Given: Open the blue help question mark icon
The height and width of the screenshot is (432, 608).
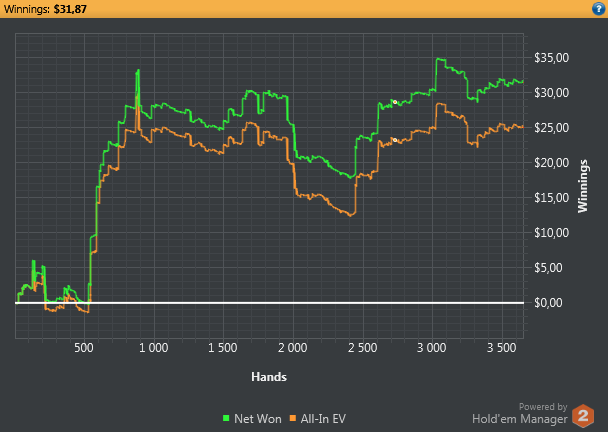Looking at the screenshot, I should 599,8.
